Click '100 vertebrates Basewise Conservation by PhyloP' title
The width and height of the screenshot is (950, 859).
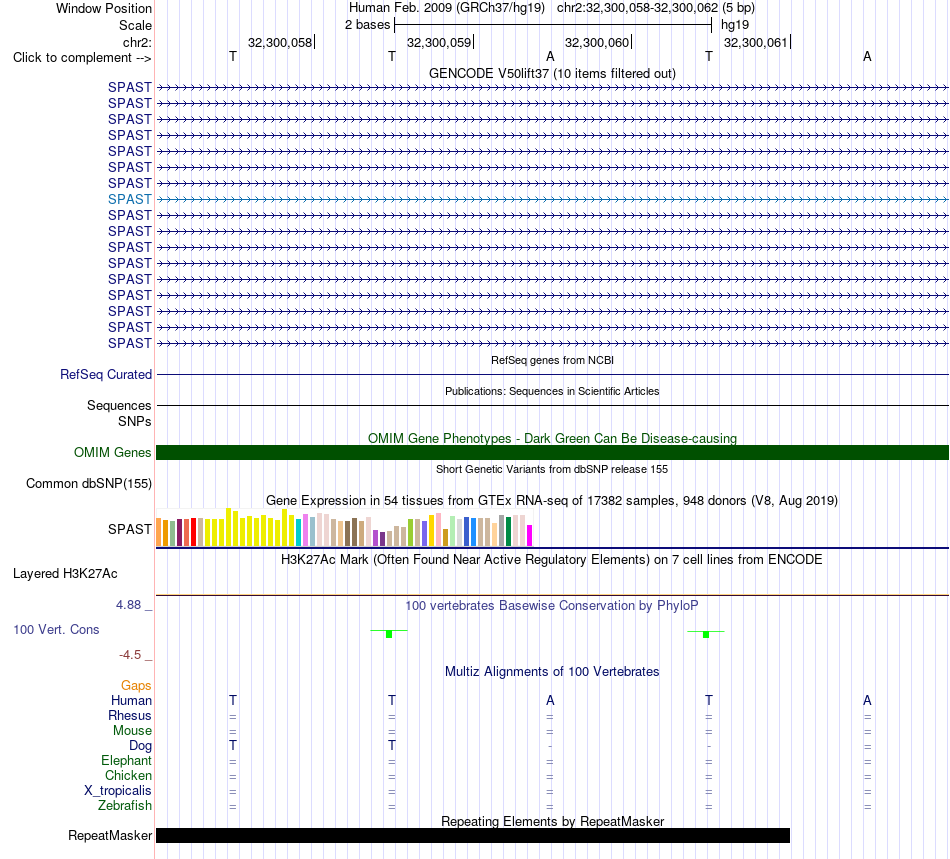coord(552,605)
